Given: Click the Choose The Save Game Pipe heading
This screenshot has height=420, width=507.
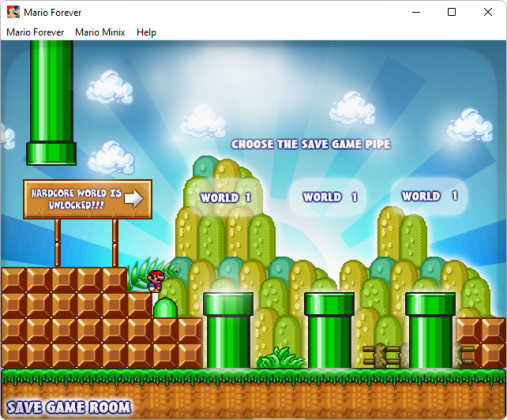Looking at the screenshot, I should click(311, 144).
